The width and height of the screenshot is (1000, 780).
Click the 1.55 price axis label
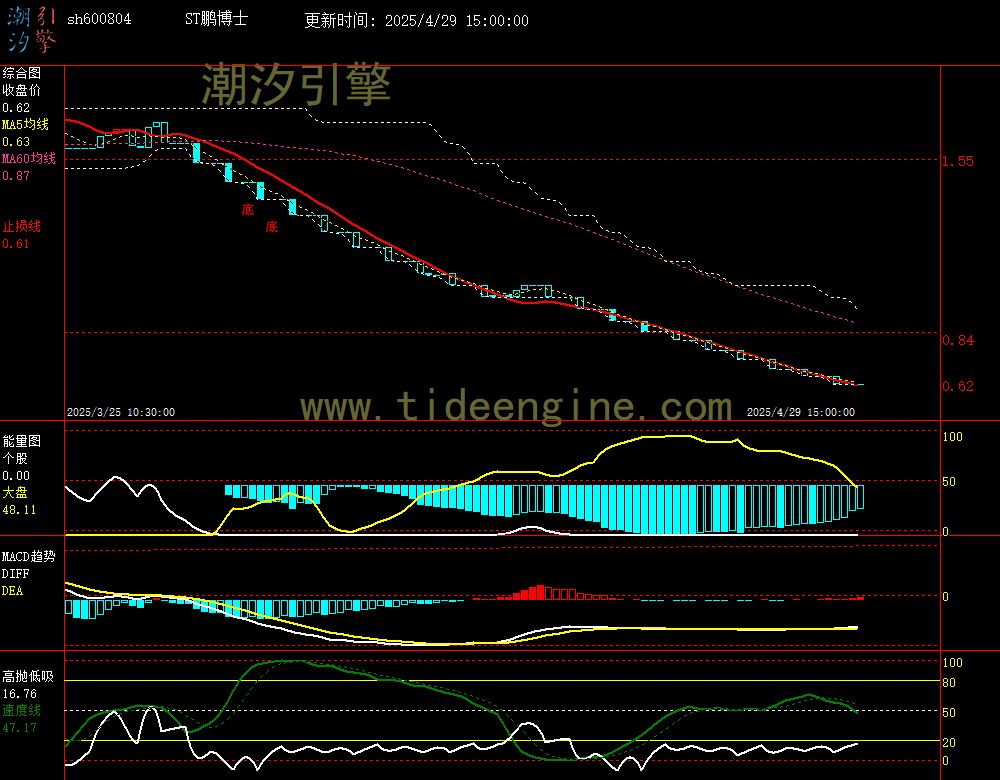click(958, 161)
